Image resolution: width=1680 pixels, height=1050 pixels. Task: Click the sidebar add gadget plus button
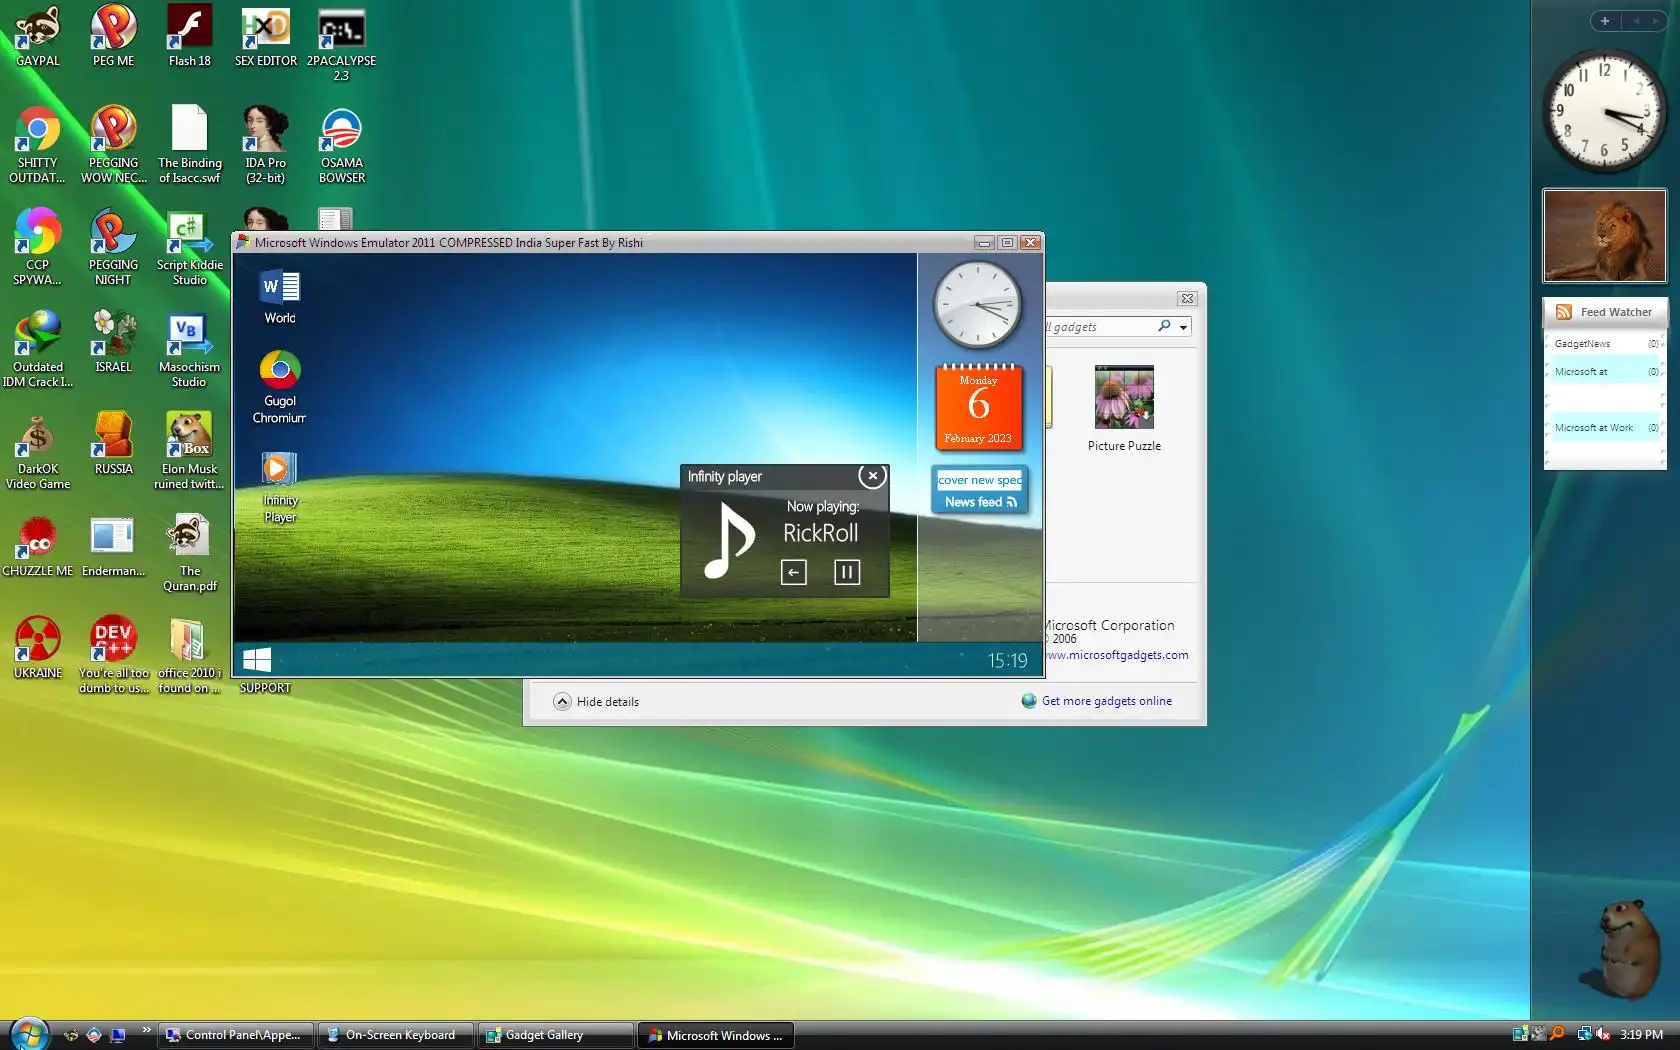point(1605,21)
